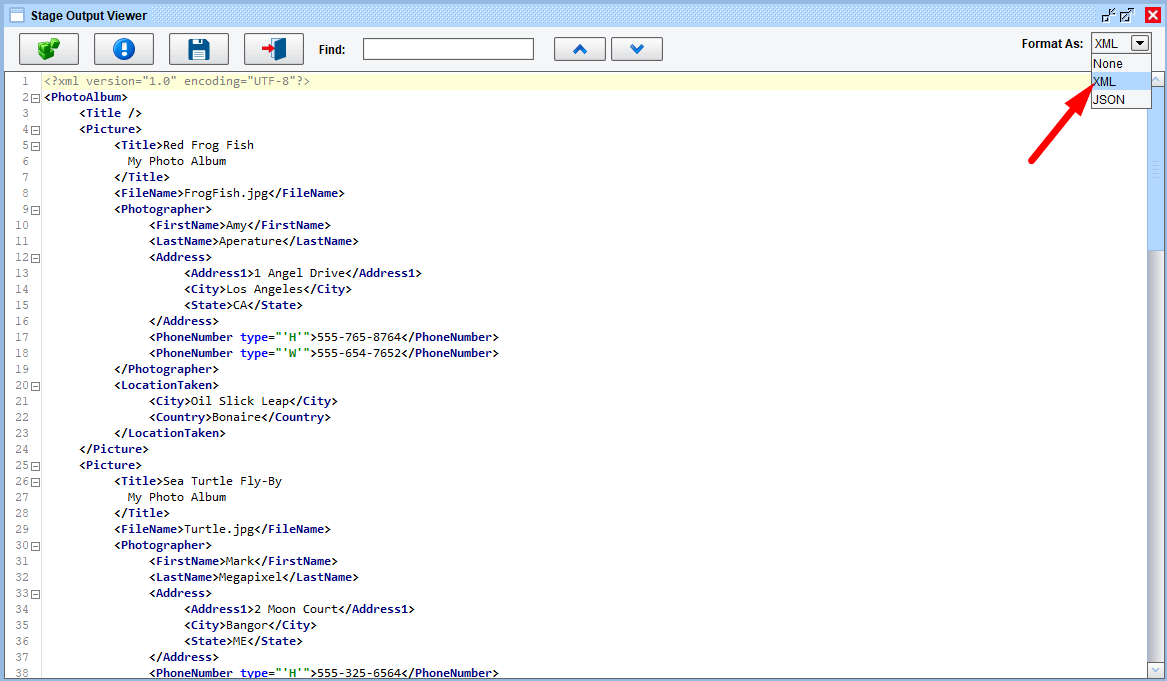The width and height of the screenshot is (1167, 681).
Task: Click the text 'Red Frog Fish'
Action: [208, 145]
